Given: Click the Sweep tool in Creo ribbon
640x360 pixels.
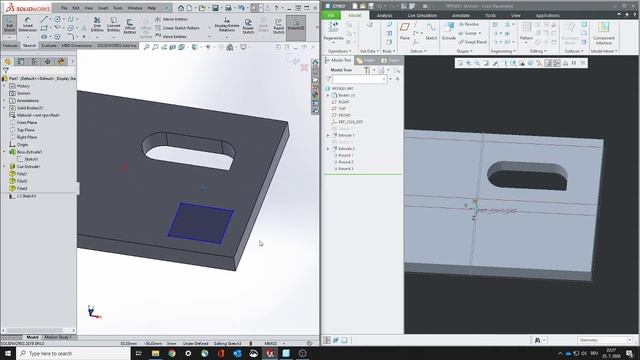Looking at the screenshot, I should tap(468, 33).
